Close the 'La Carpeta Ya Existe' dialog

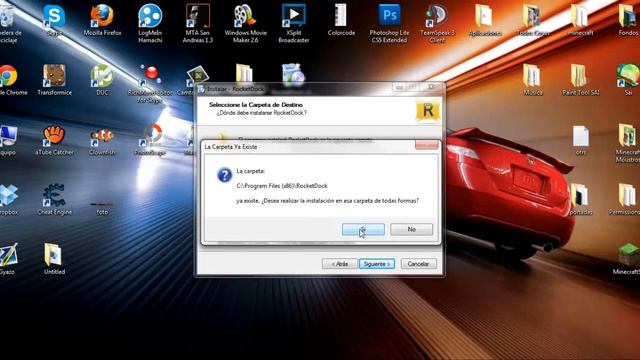point(427,144)
